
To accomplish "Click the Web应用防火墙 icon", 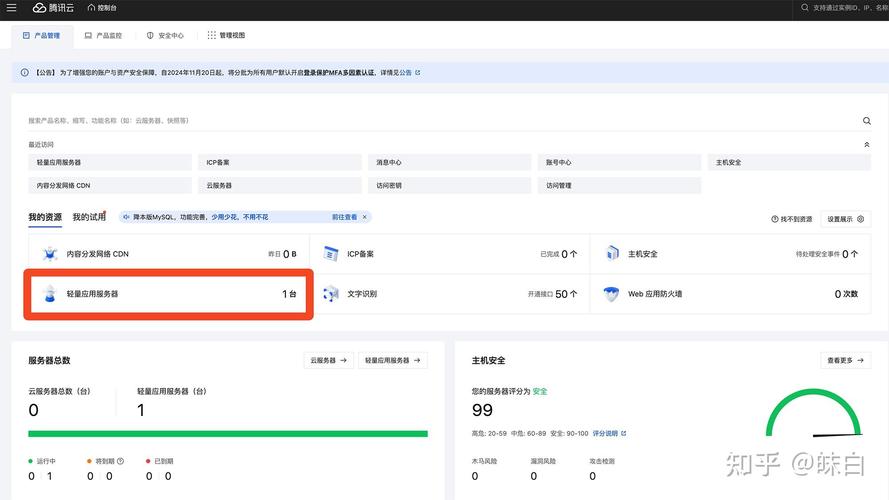I will click(612, 294).
